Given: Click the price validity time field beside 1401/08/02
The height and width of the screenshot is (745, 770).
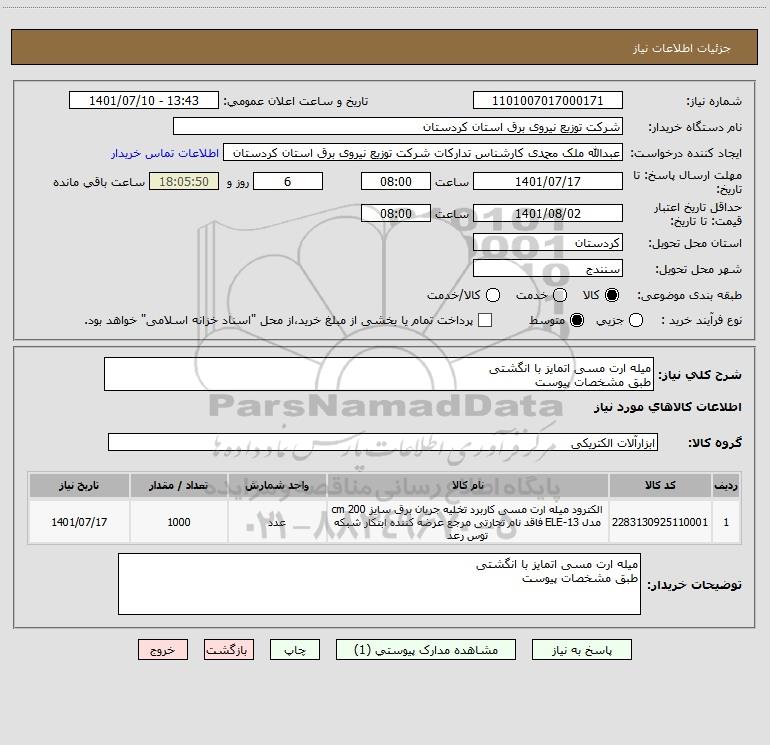Looking at the screenshot, I should pyautogui.click(x=396, y=213).
